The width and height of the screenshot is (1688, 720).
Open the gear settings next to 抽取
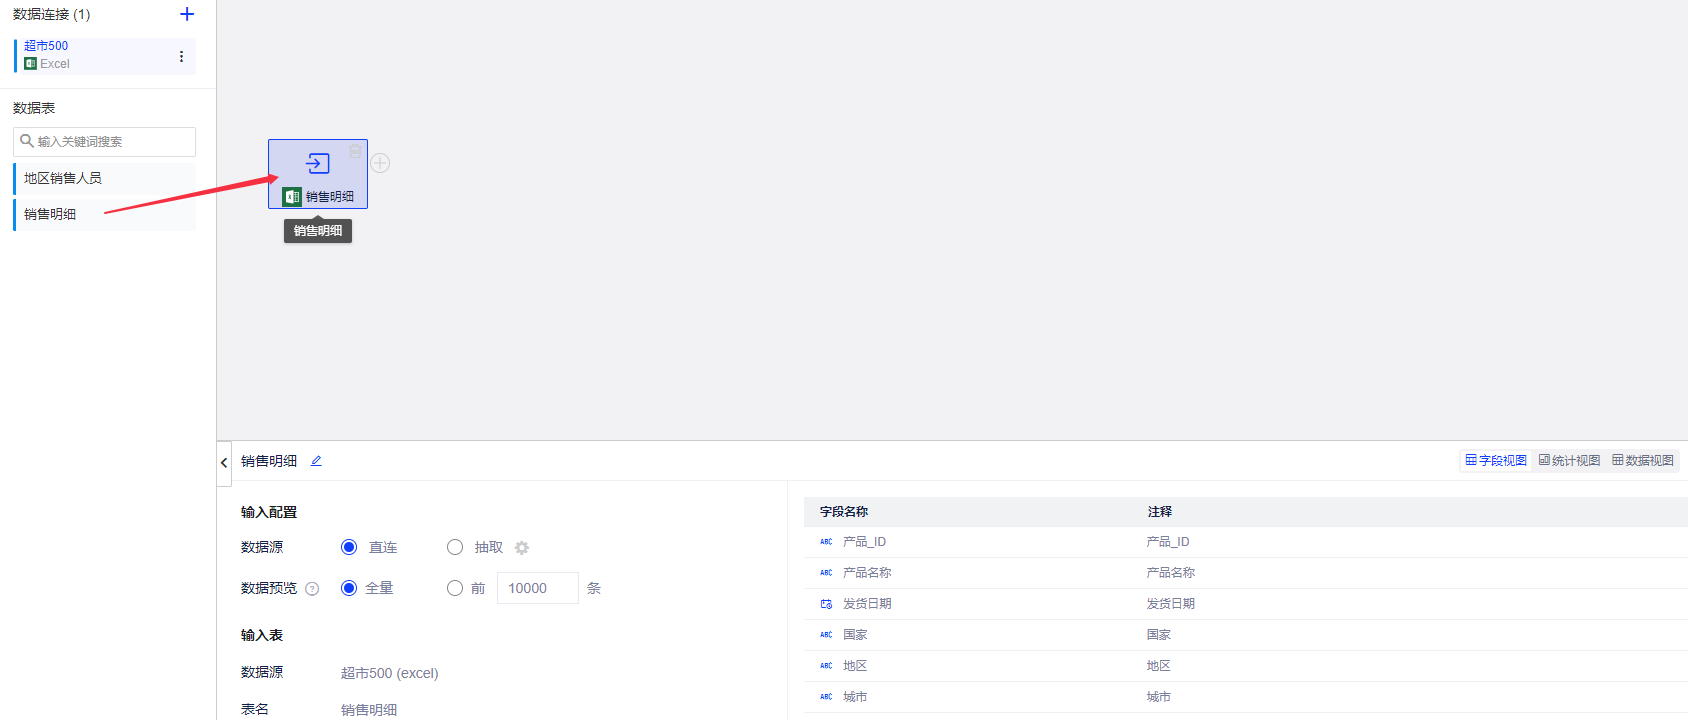click(x=522, y=548)
